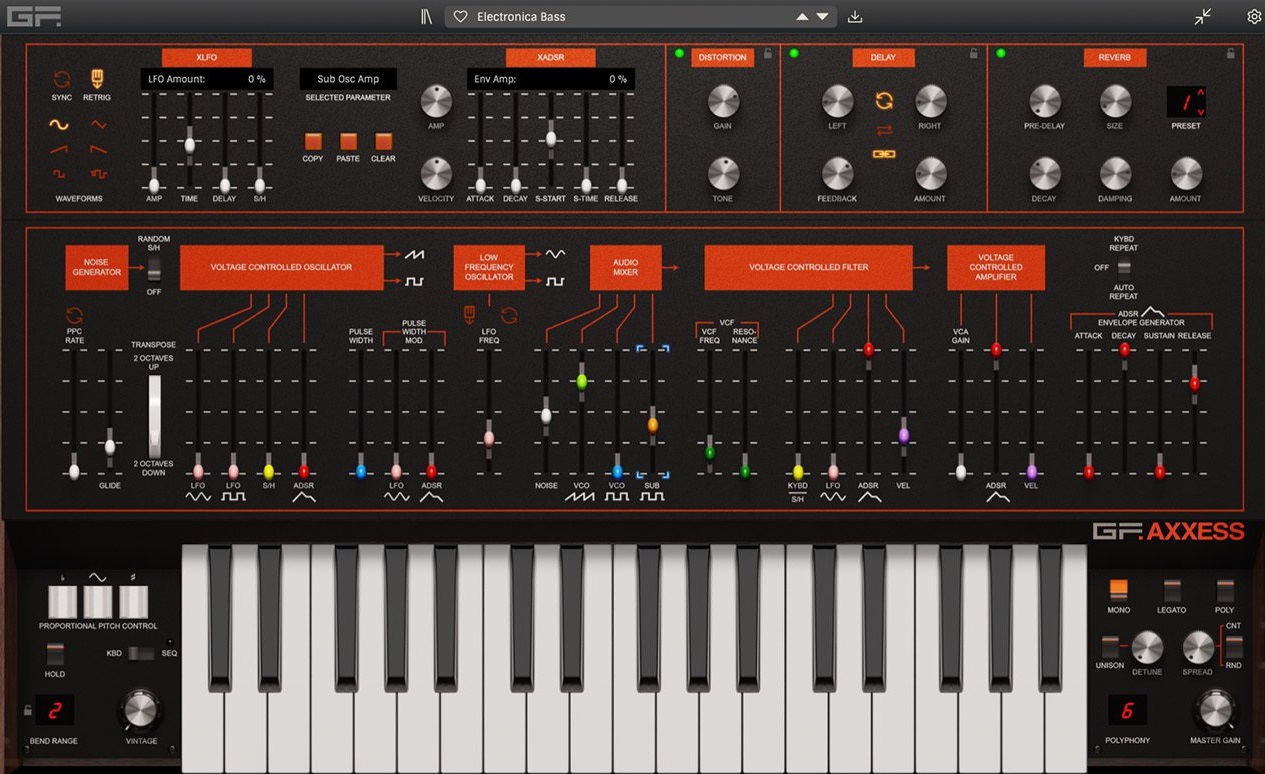Open the preset browser library icon
The width and height of the screenshot is (1265, 774).
(x=426, y=17)
